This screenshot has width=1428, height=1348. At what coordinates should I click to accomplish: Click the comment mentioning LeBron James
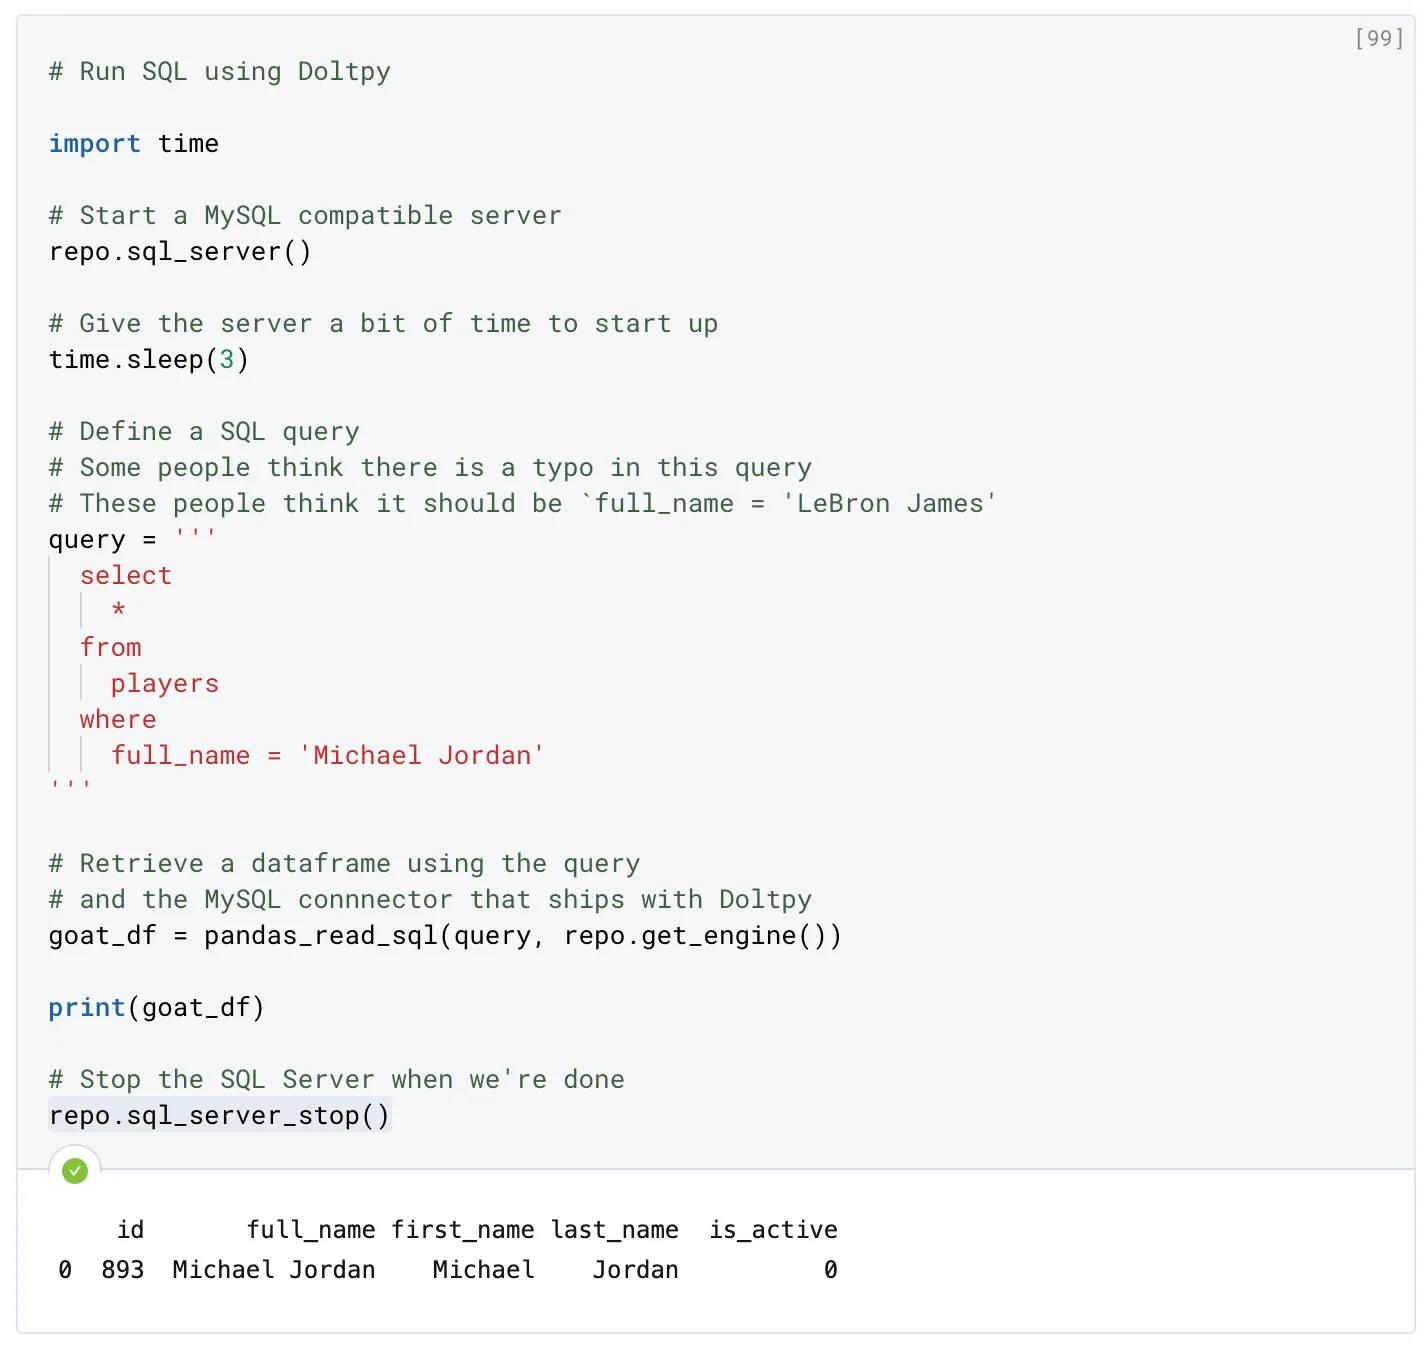click(520, 503)
